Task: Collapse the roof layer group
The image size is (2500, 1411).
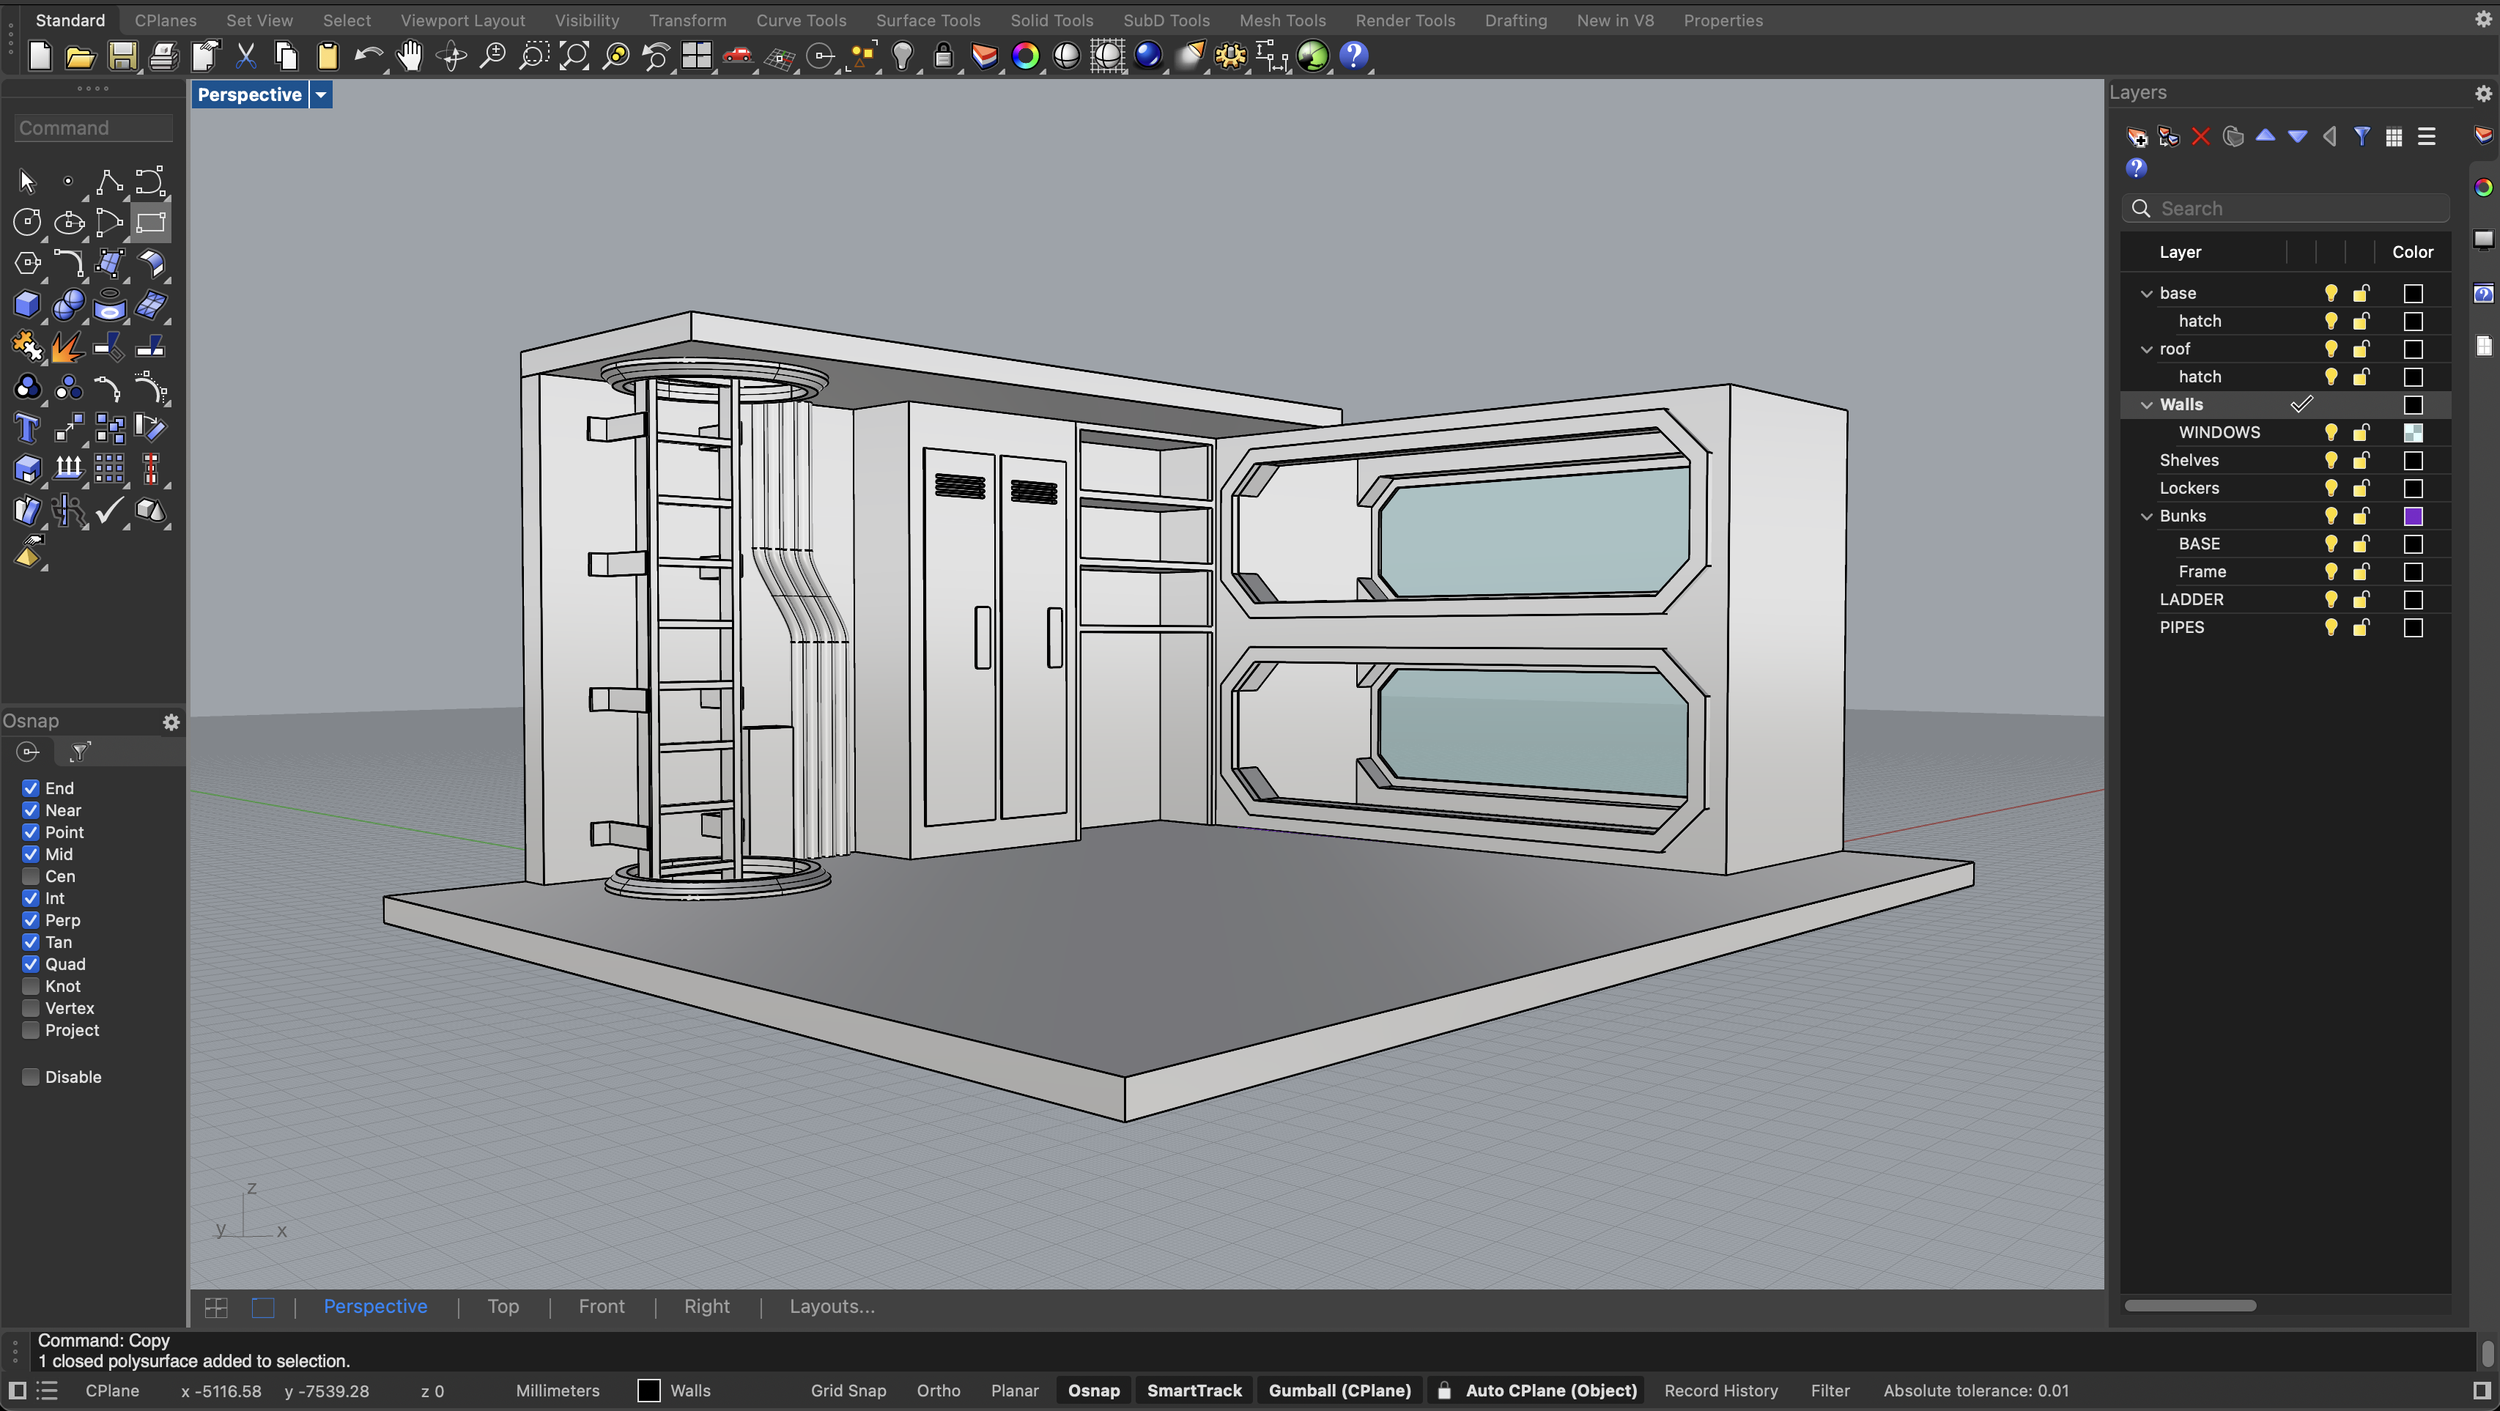Action: pos(2146,349)
